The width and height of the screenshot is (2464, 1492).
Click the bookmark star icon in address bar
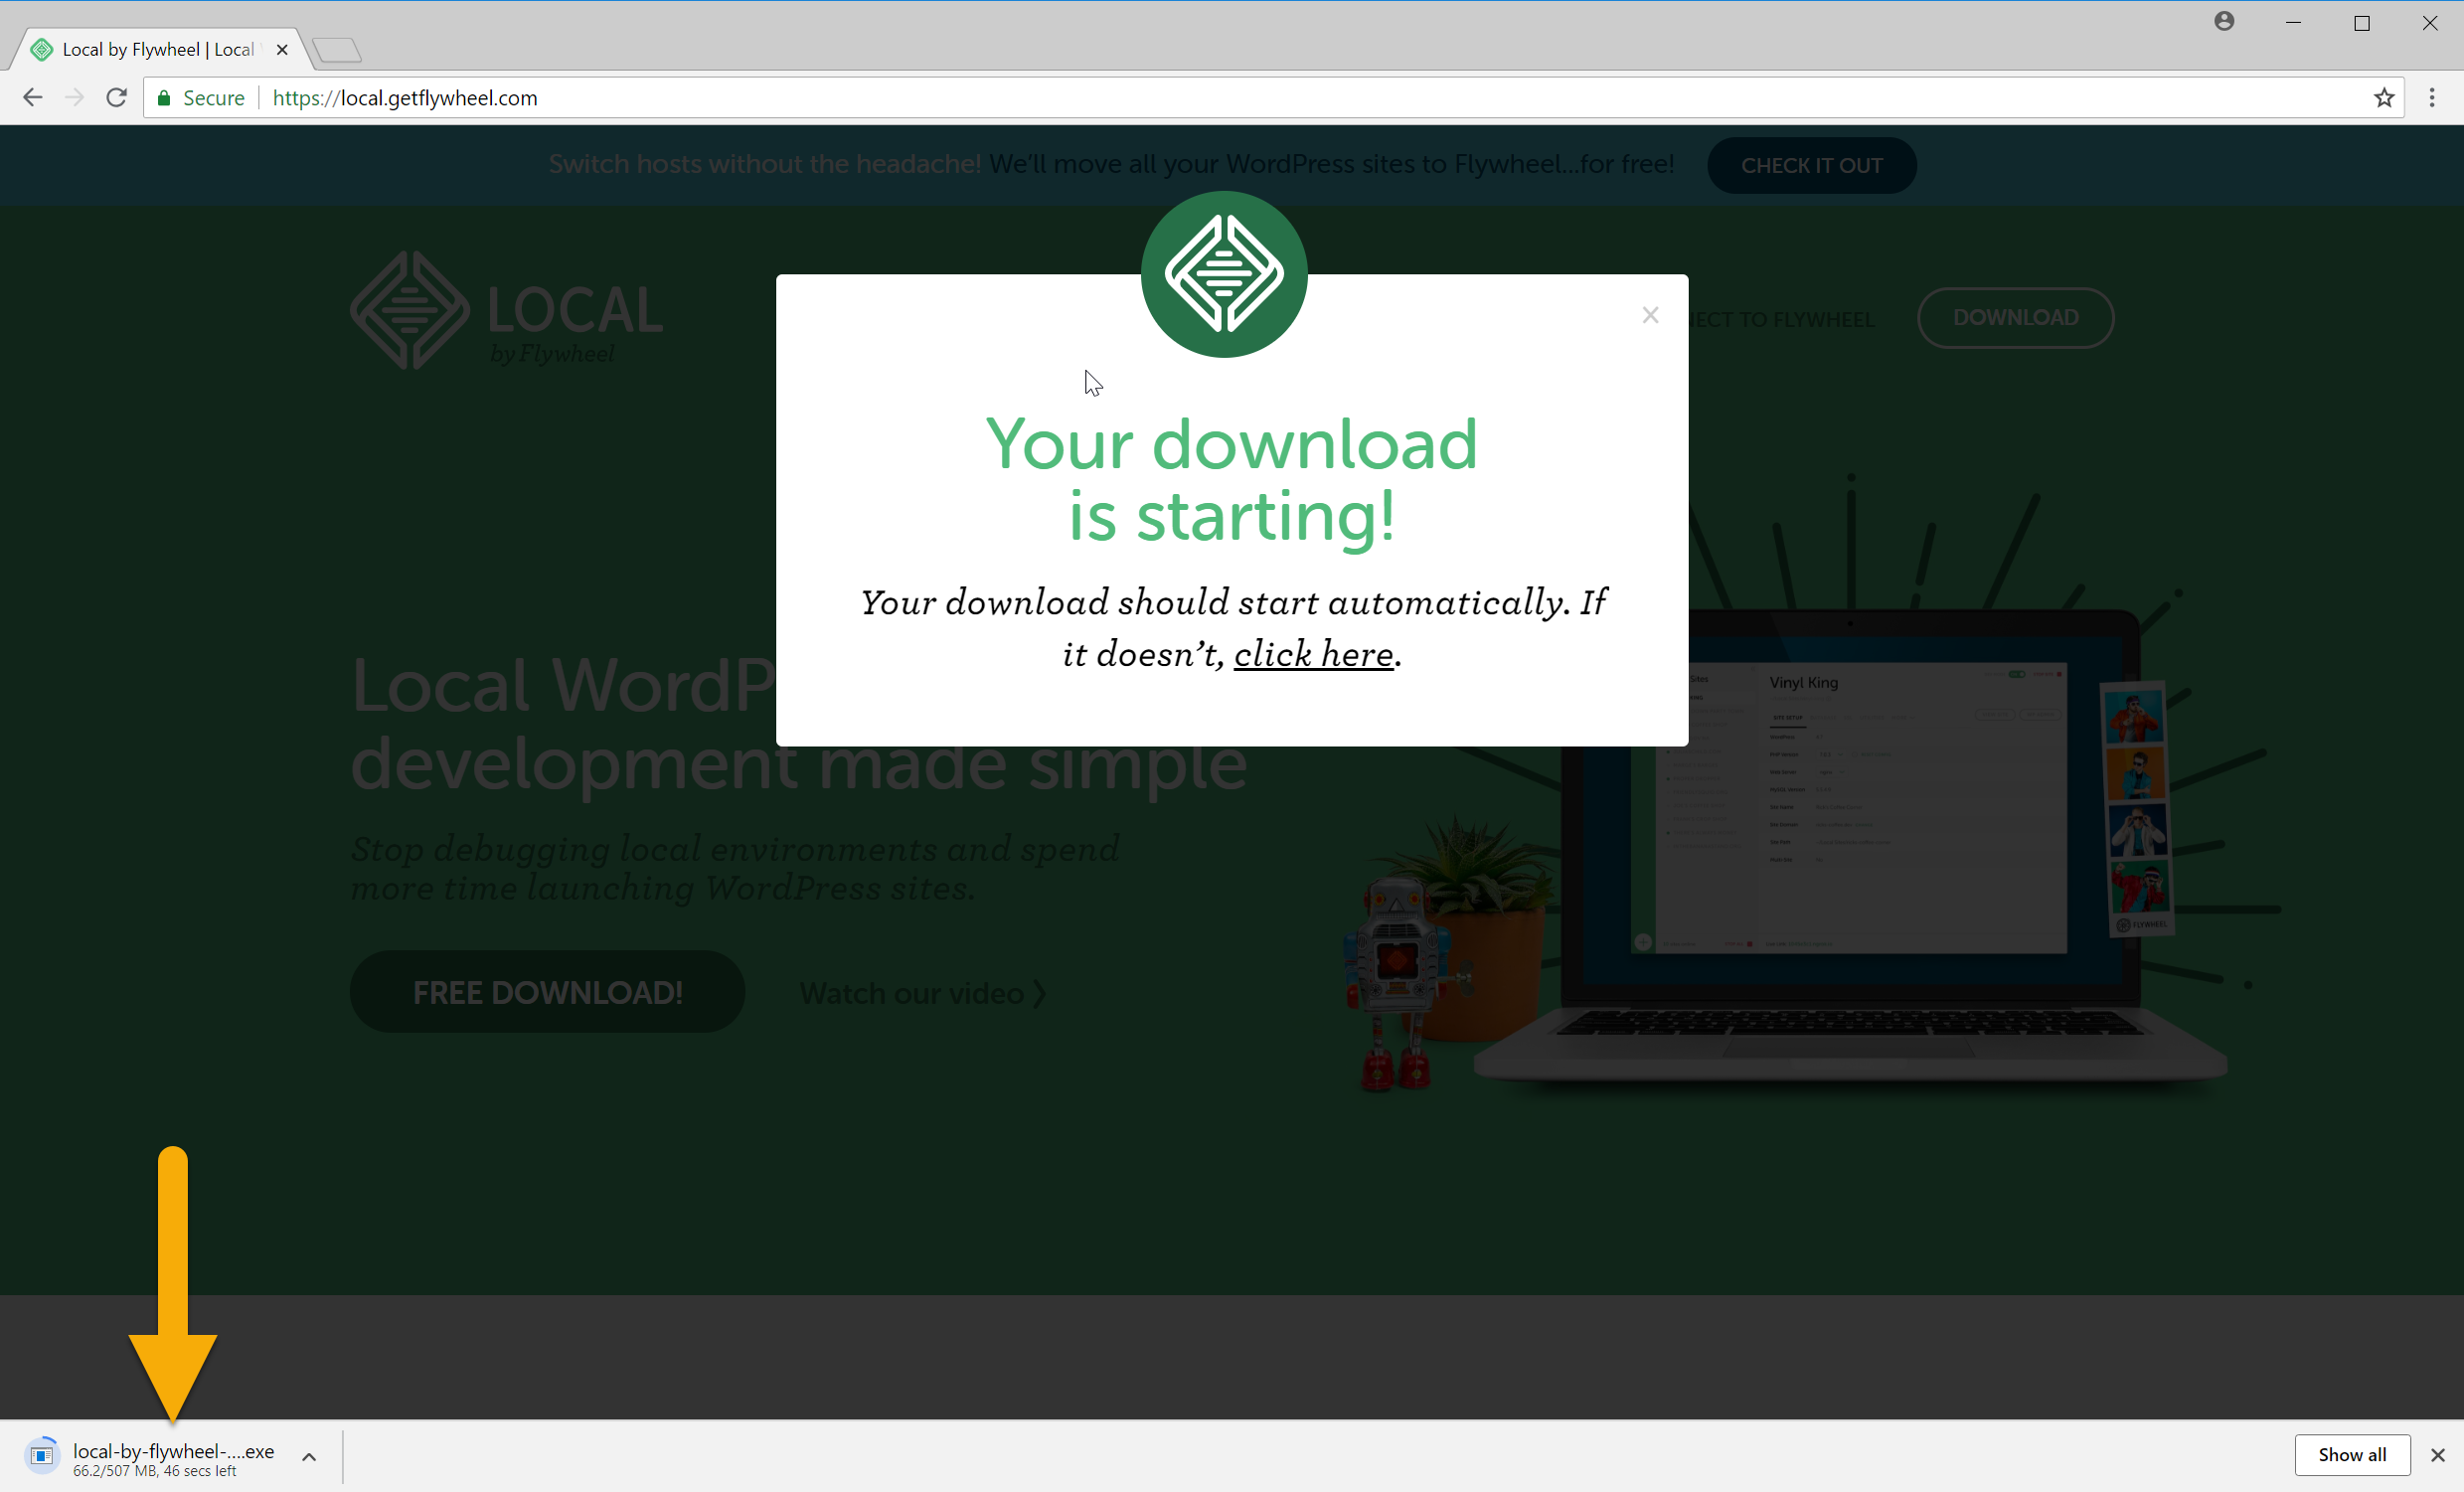pyautogui.click(x=2384, y=96)
